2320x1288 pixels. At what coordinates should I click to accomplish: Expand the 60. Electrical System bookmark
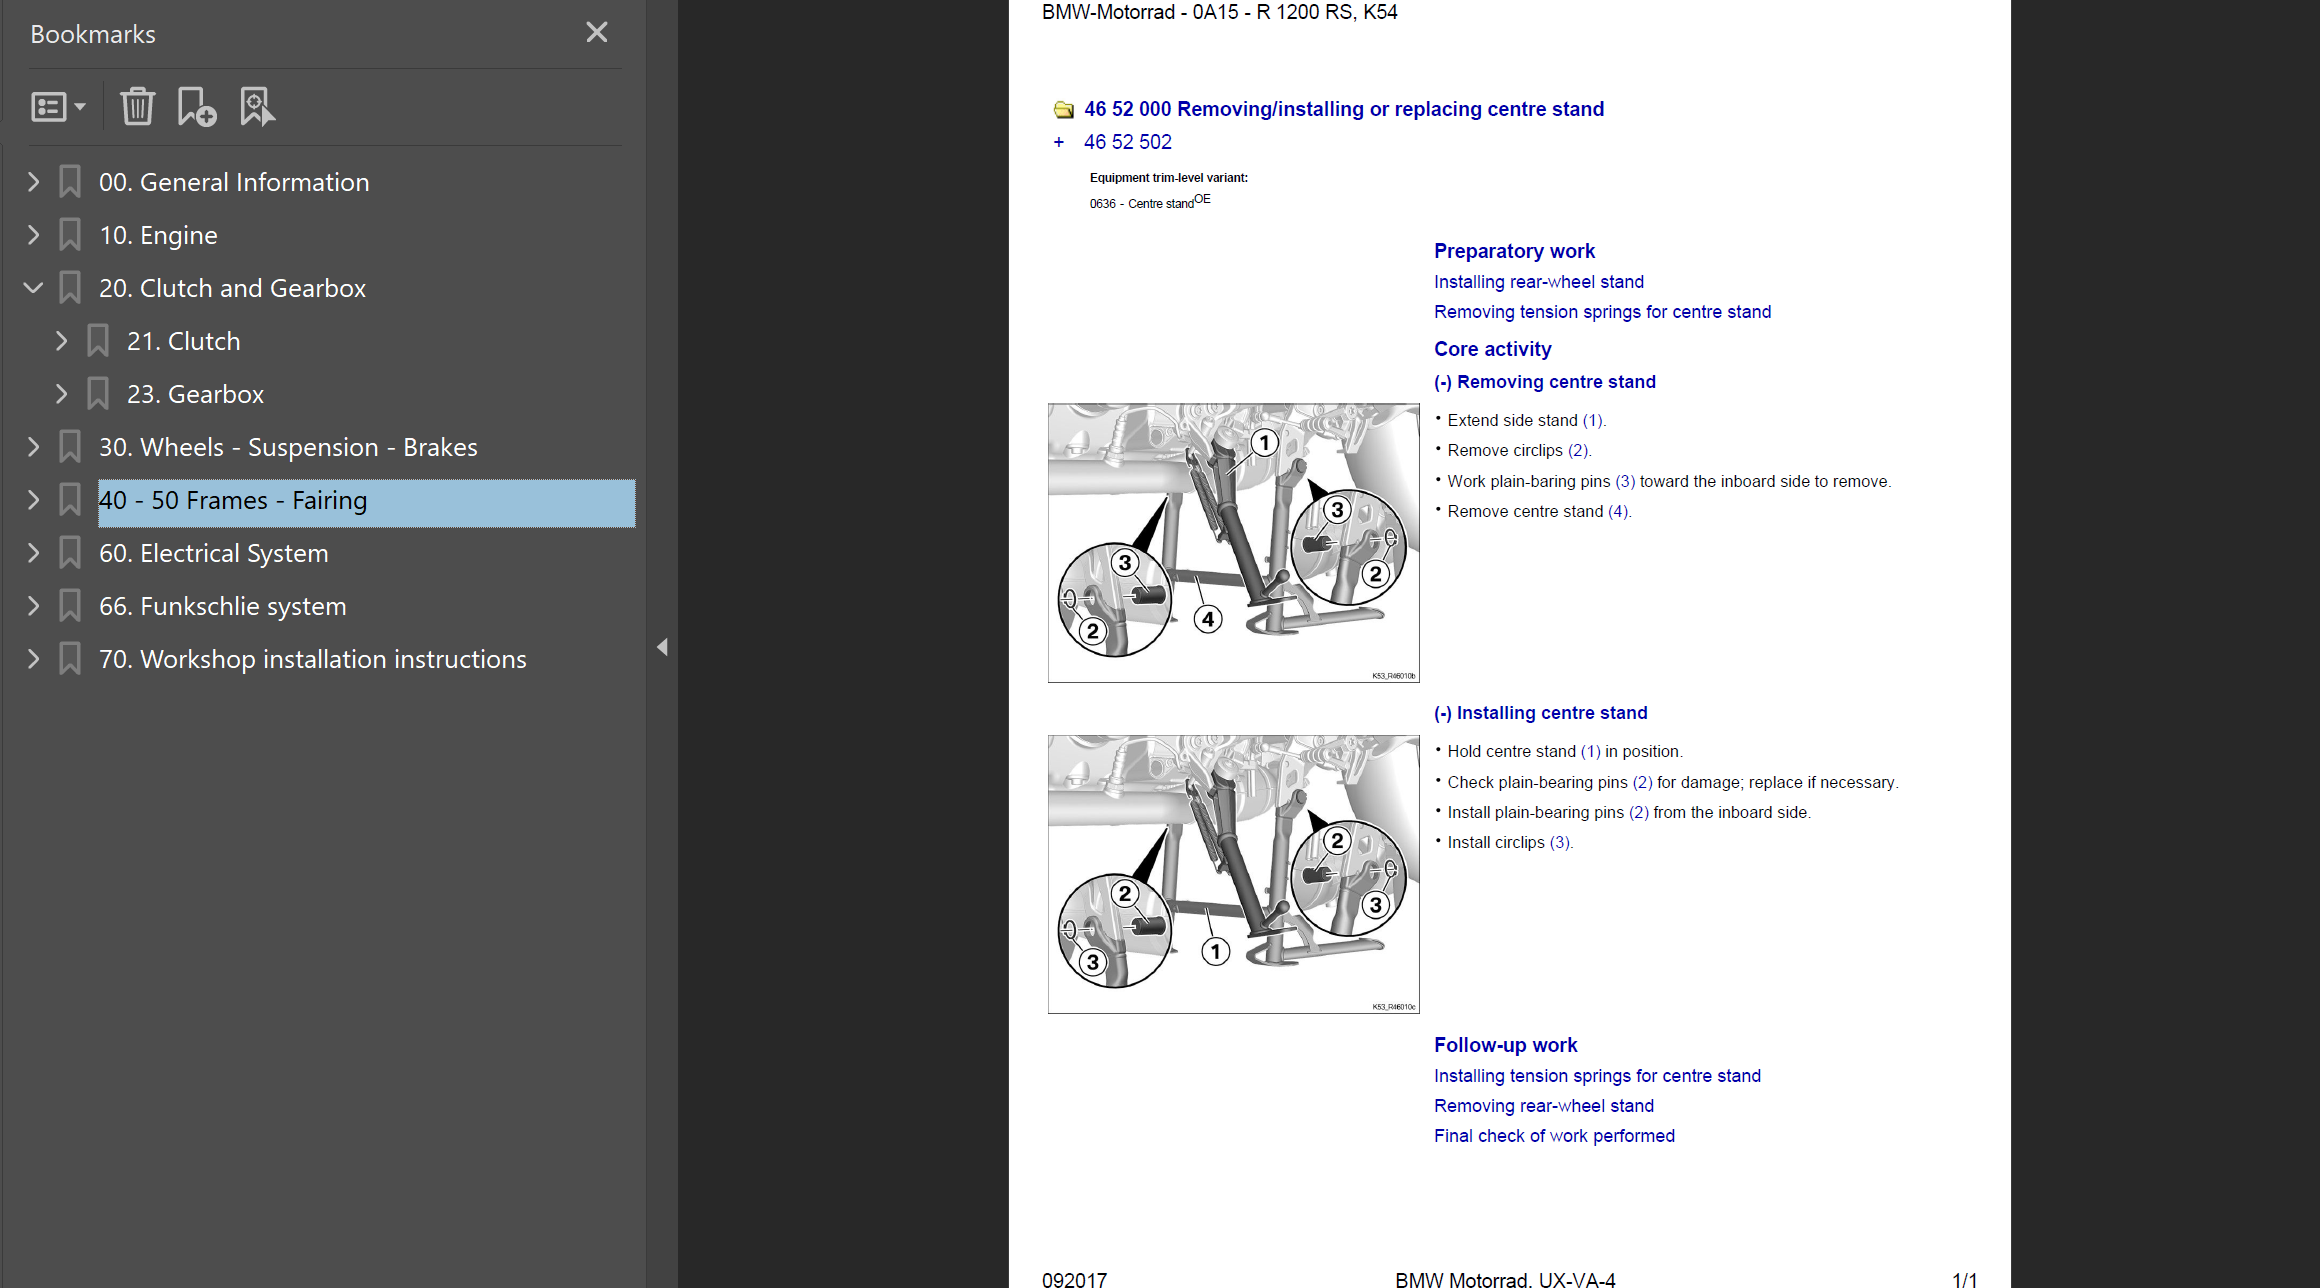pyautogui.click(x=33, y=553)
